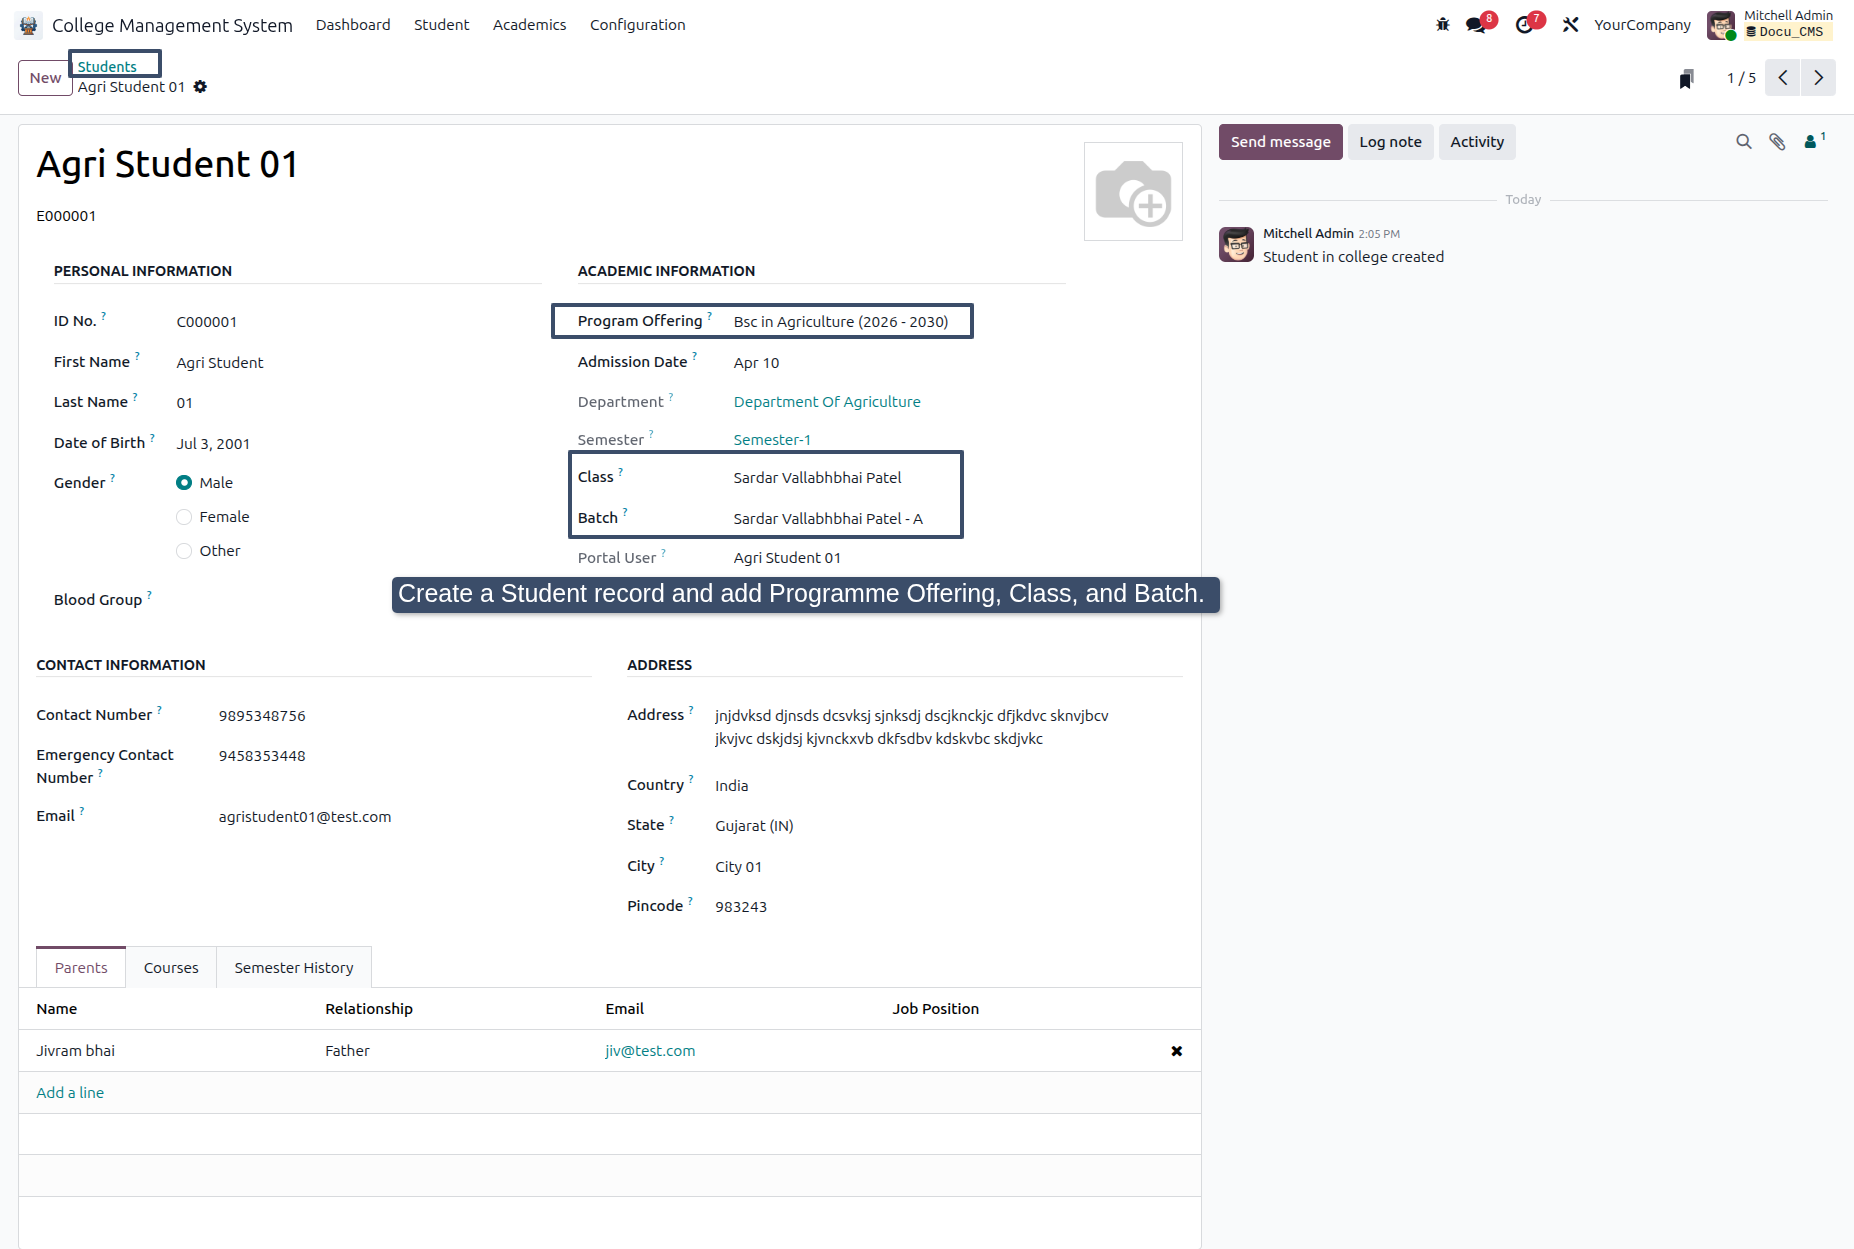Viewport: 1854px width, 1249px height.
Task: Click the Log note button
Action: [1390, 142]
